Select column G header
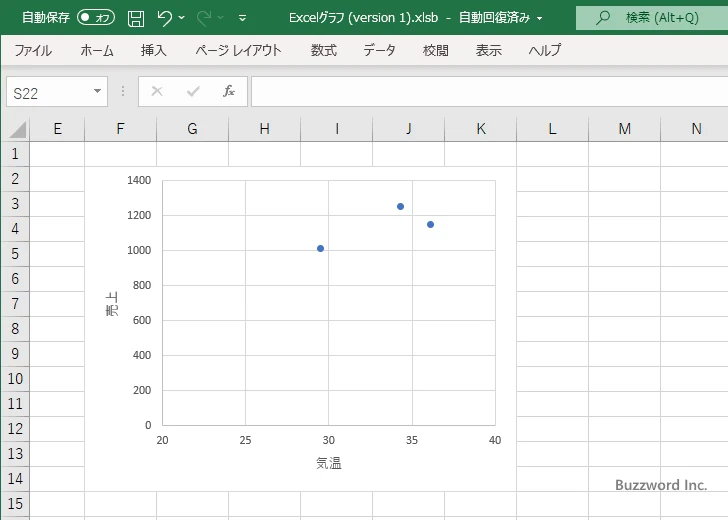This screenshot has width=728, height=520. 192,129
